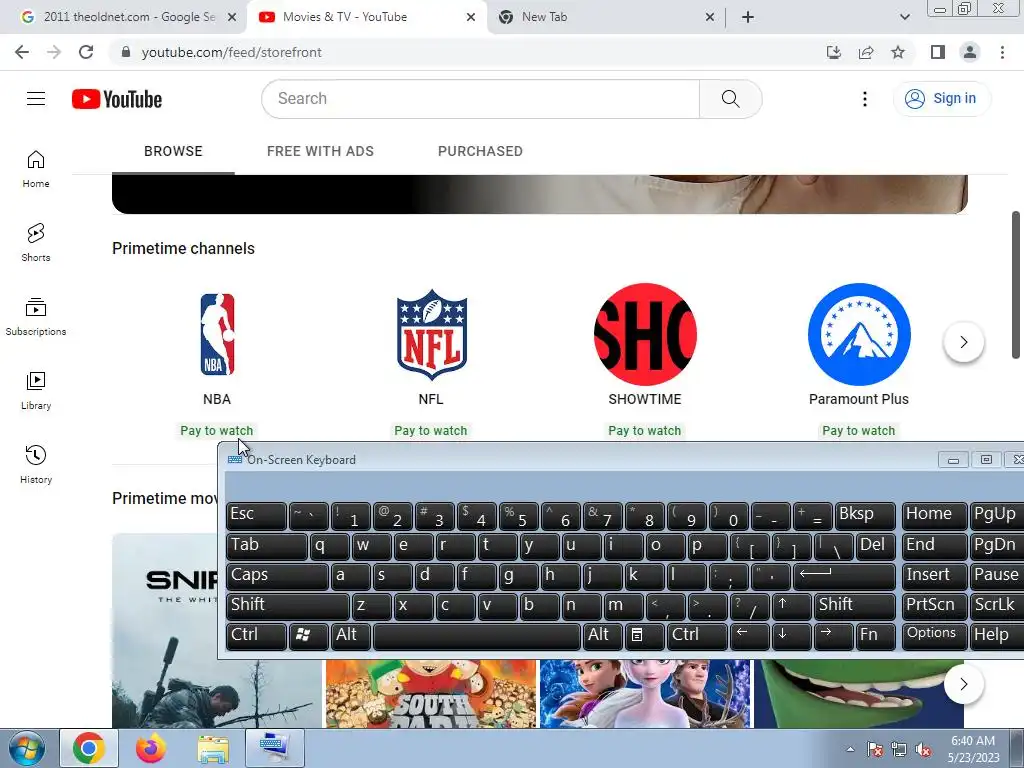Click the YouTube search input field
The image size is (1024, 768).
click(481, 99)
